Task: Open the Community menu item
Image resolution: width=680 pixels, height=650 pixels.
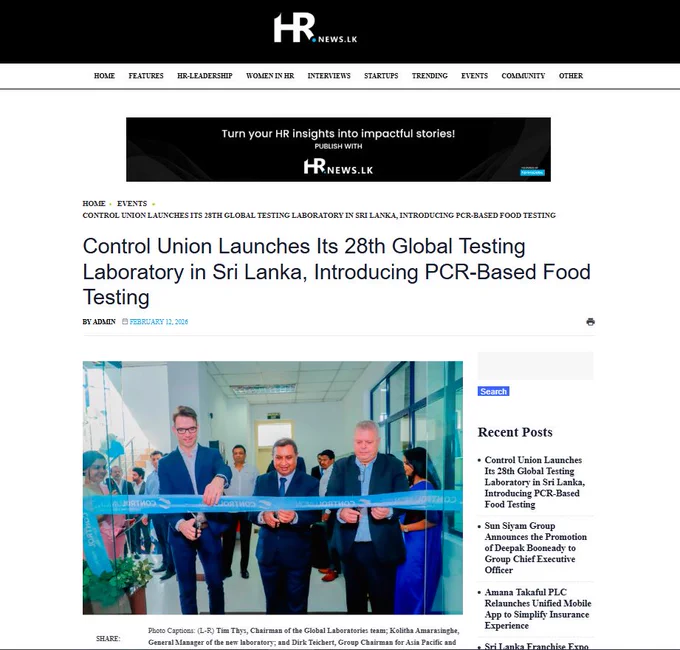Action: [x=523, y=75]
